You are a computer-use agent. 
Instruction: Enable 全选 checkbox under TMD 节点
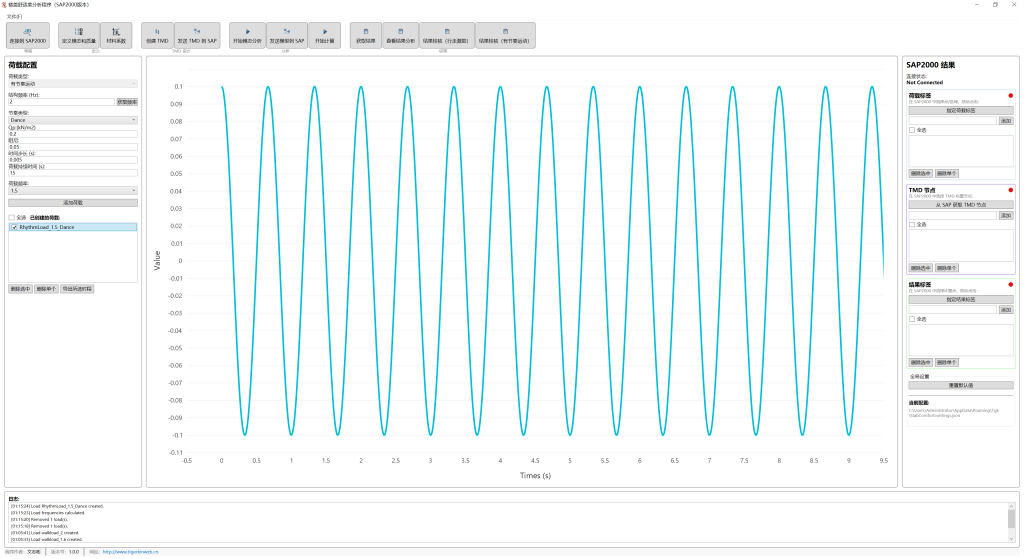[x=911, y=224]
